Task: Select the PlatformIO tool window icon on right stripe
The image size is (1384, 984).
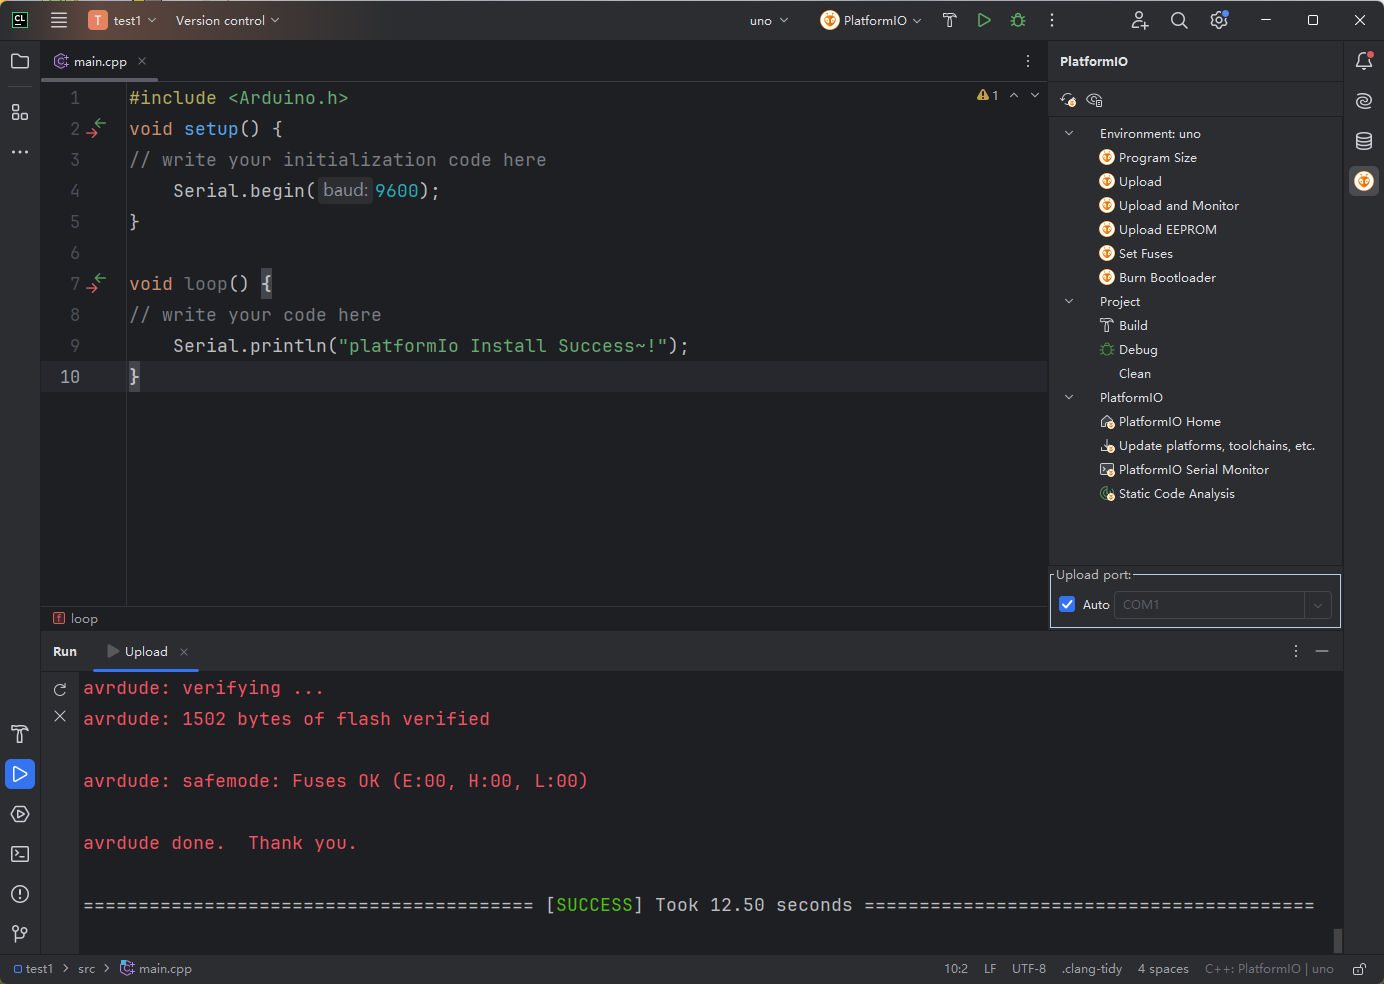Action: (x=1364, y=181)
